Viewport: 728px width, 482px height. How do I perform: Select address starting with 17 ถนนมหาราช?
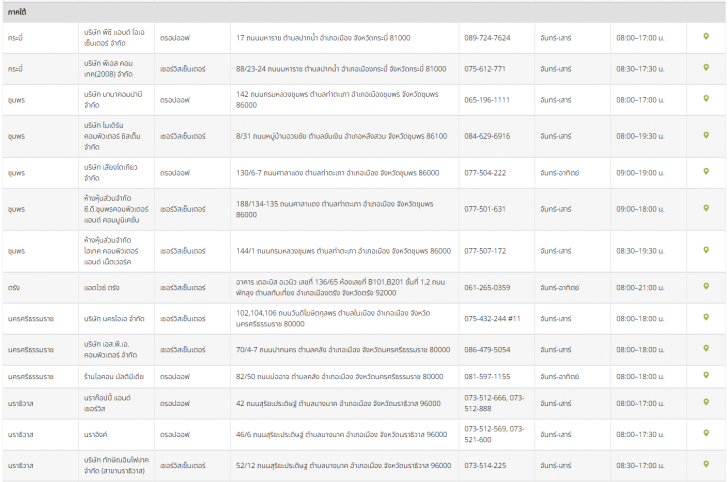[x=323, y=38]
